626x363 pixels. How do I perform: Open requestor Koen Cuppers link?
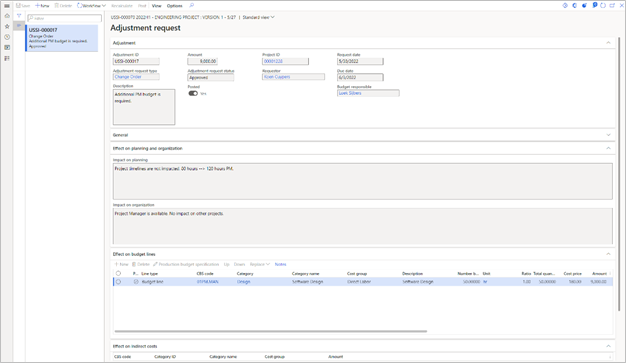[x=277, y=77]
